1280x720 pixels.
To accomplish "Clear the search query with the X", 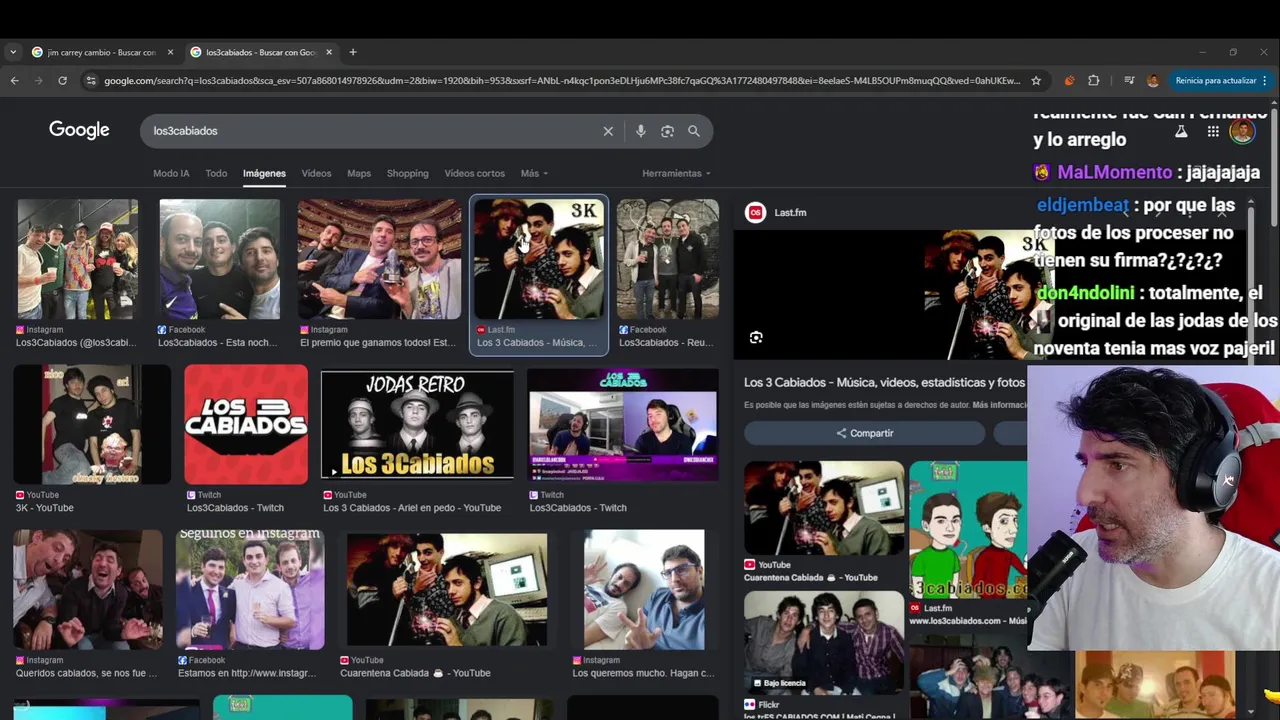I will (608, 131).
